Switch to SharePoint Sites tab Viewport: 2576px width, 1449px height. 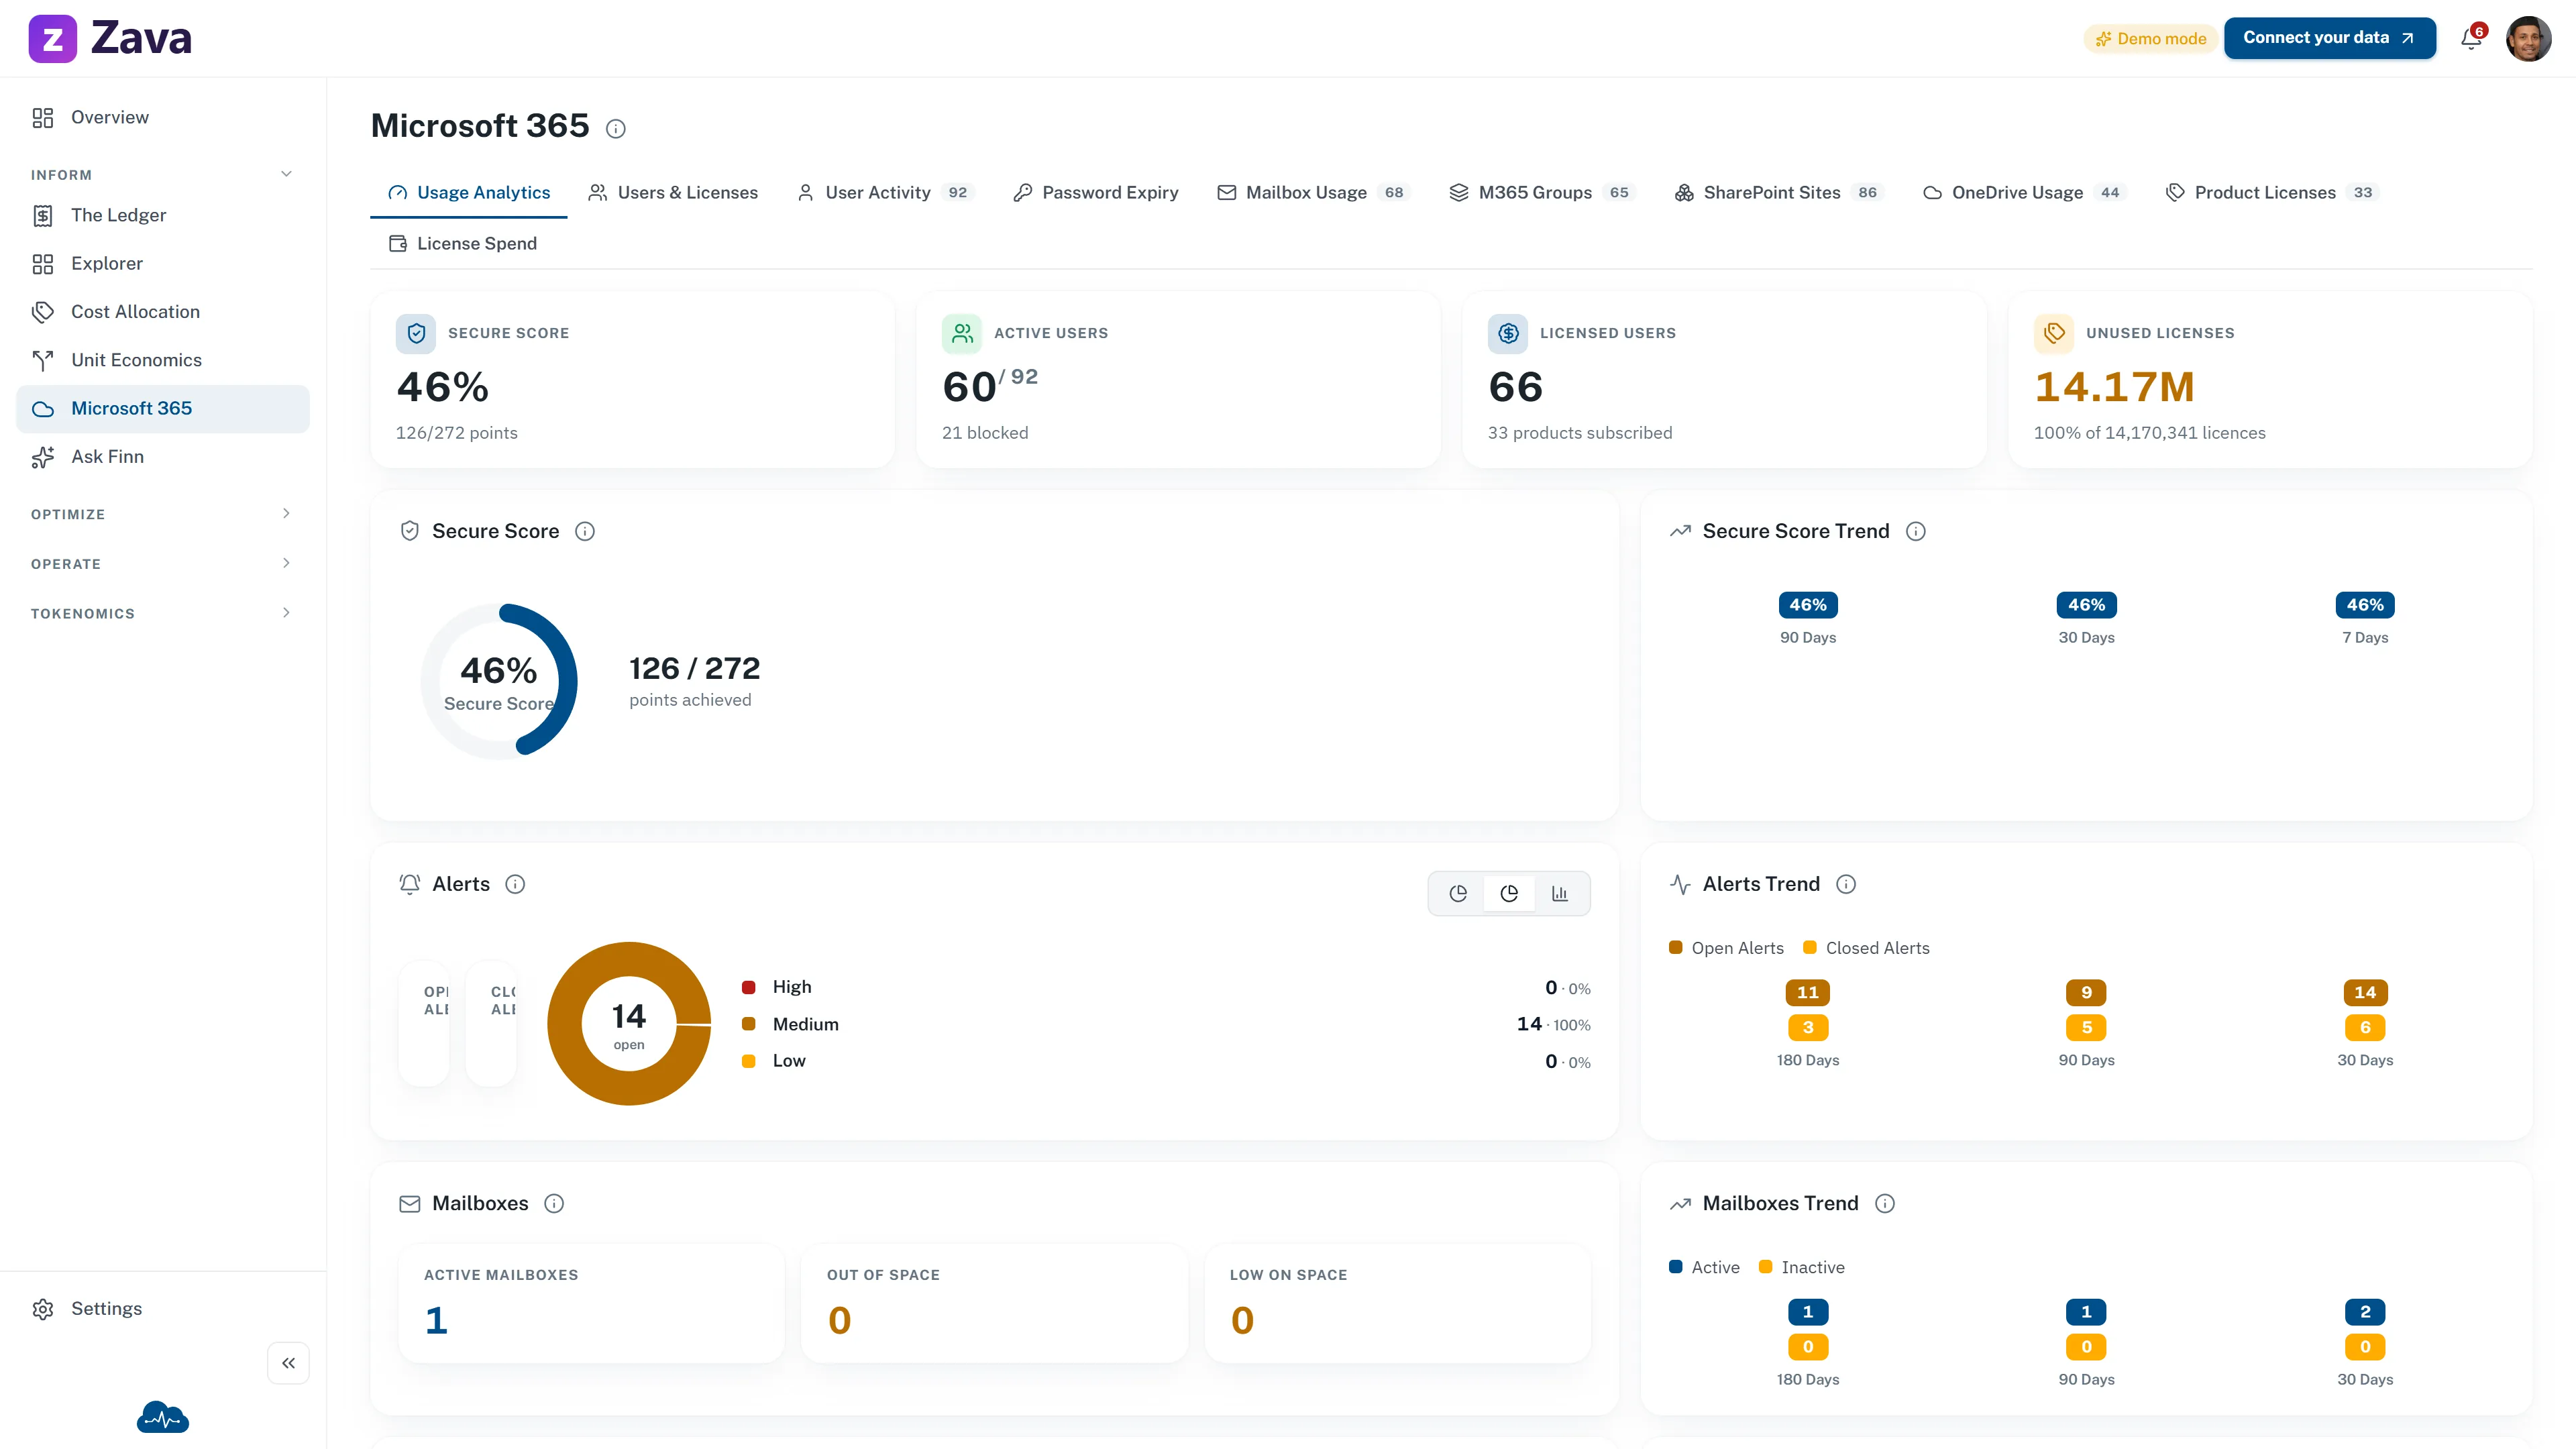pyautogui.click(x=1780, y=193)
